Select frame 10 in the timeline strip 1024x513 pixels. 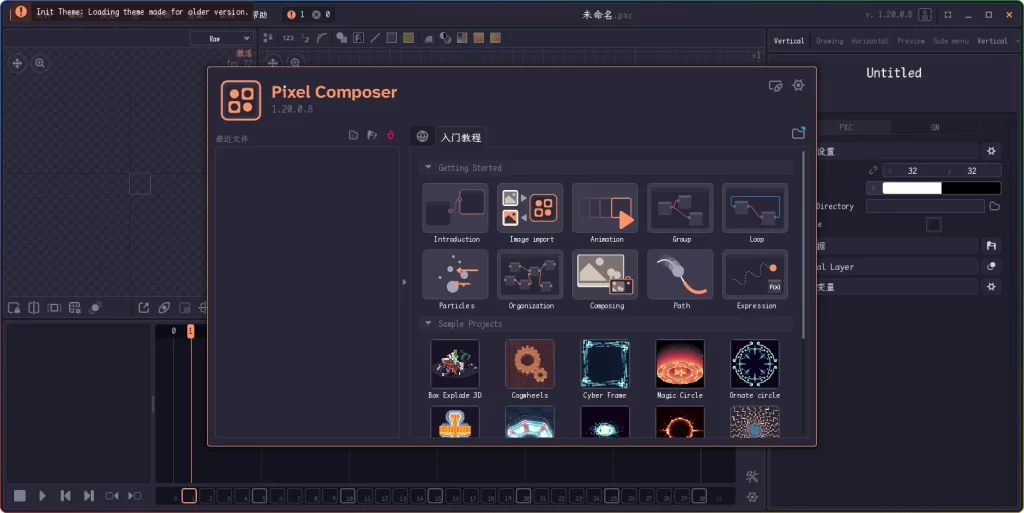point(347,496)
